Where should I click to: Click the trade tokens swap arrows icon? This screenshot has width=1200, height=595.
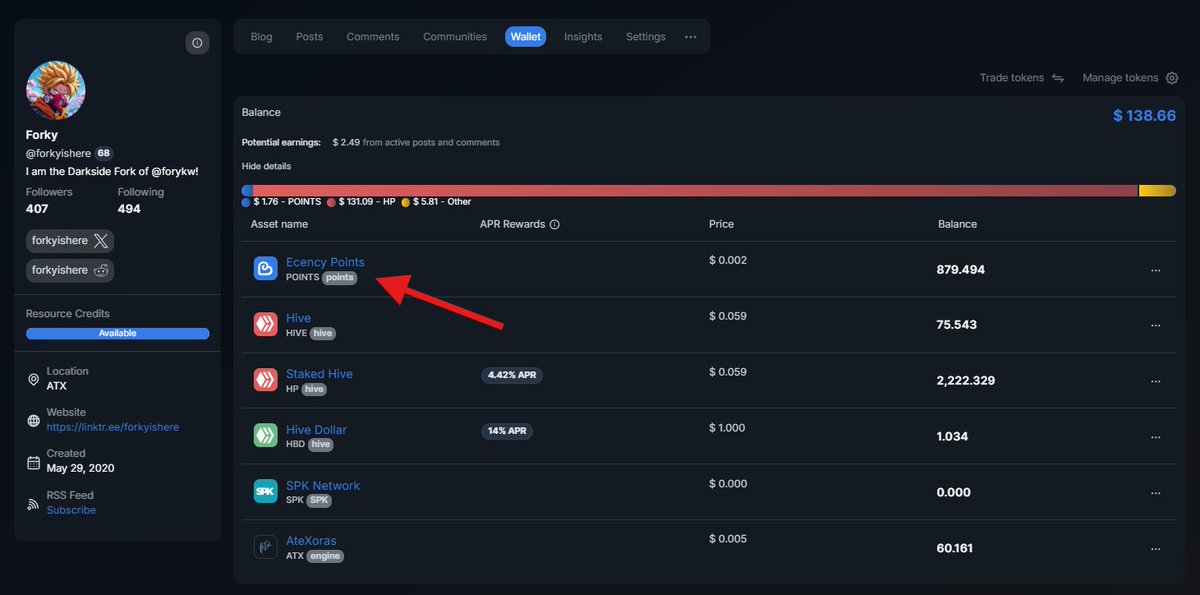(x=1058, y=78)
